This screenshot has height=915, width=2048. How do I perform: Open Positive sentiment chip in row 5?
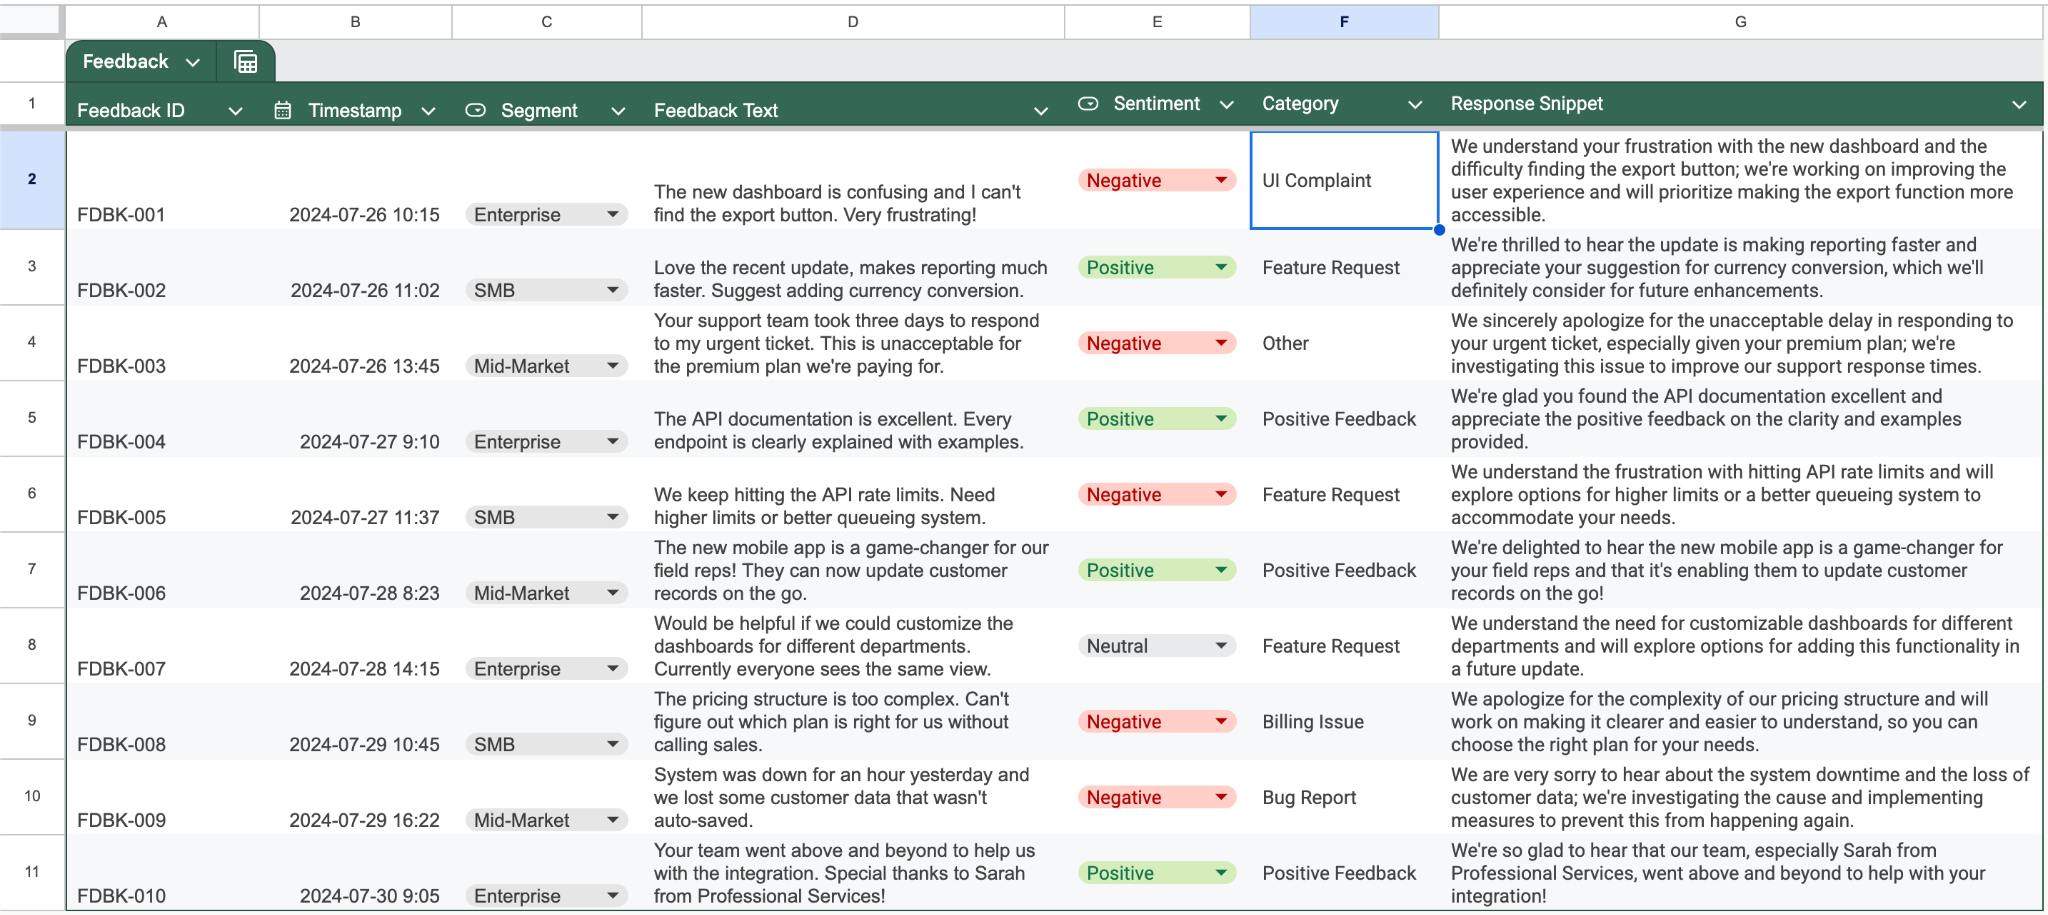[1157, 419]
